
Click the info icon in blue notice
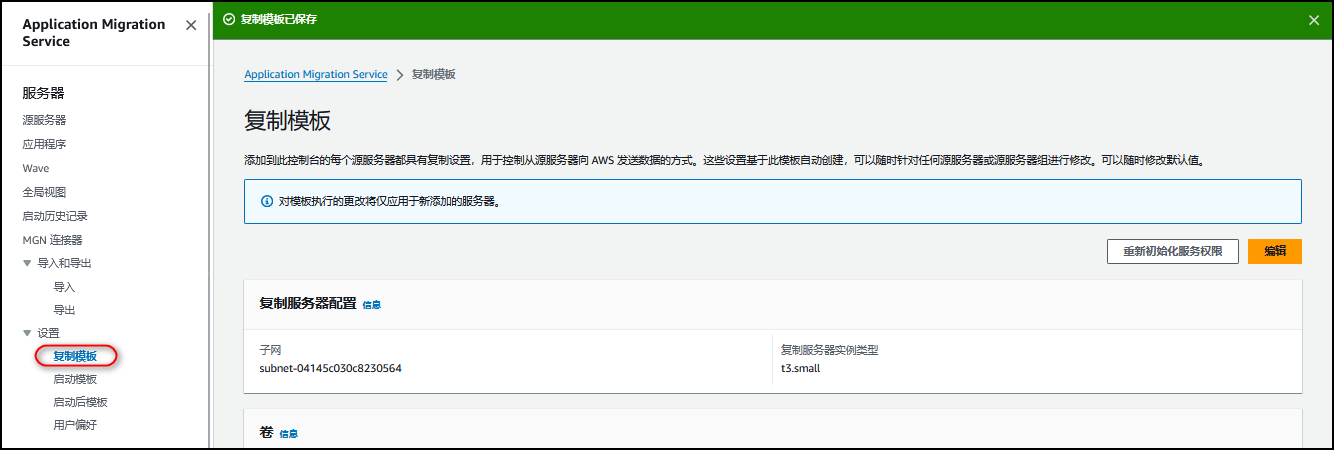[267, 201]
